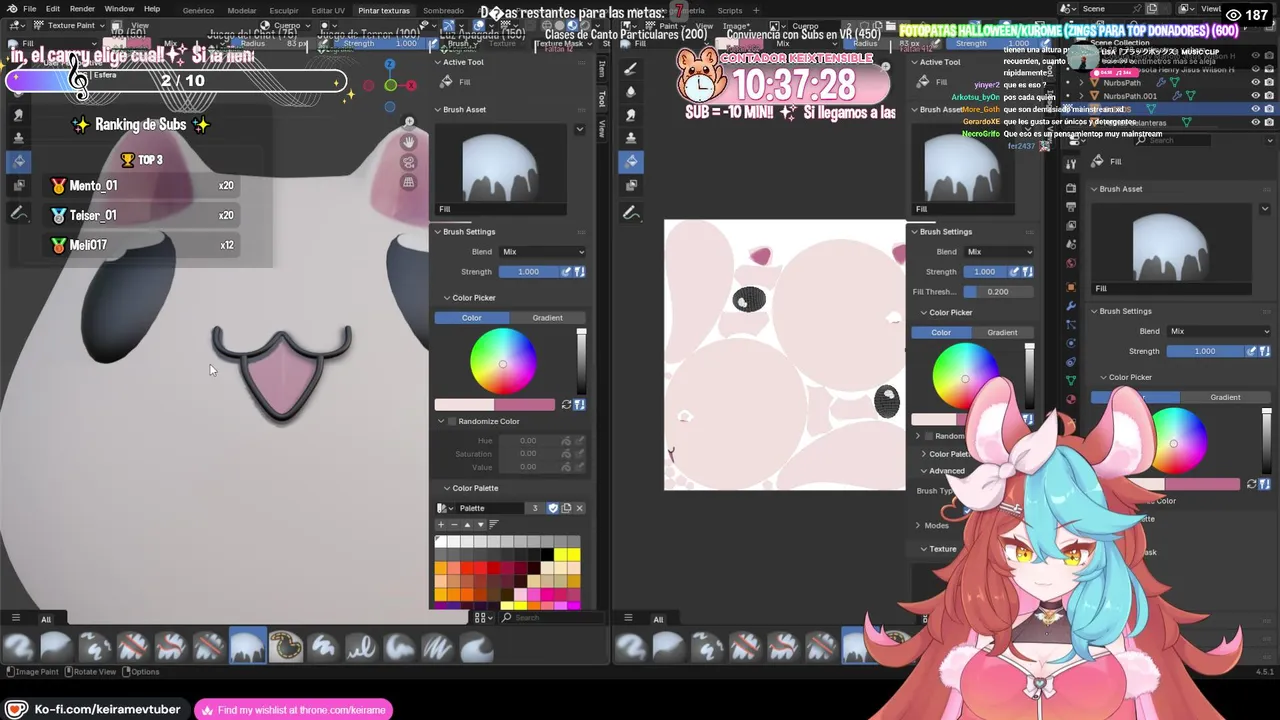Enable the Randomize Color checkbox
This screenshot has width=1280, height=720.
451,421
